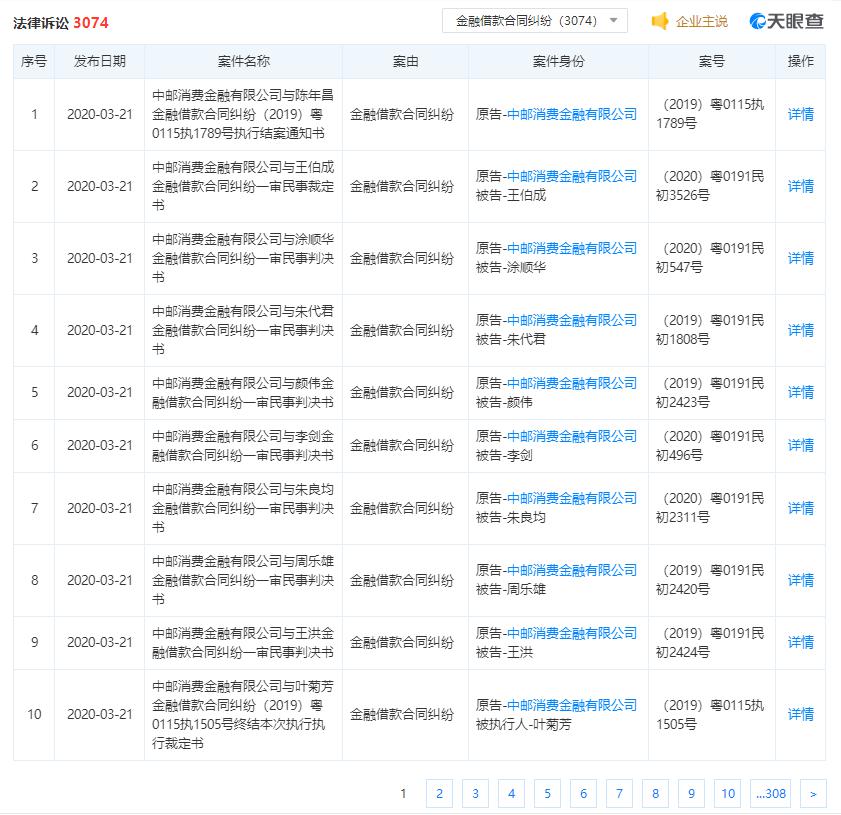
Task: Go to page 10 of results
Action: pyautogui.click(x=727, y=793)
